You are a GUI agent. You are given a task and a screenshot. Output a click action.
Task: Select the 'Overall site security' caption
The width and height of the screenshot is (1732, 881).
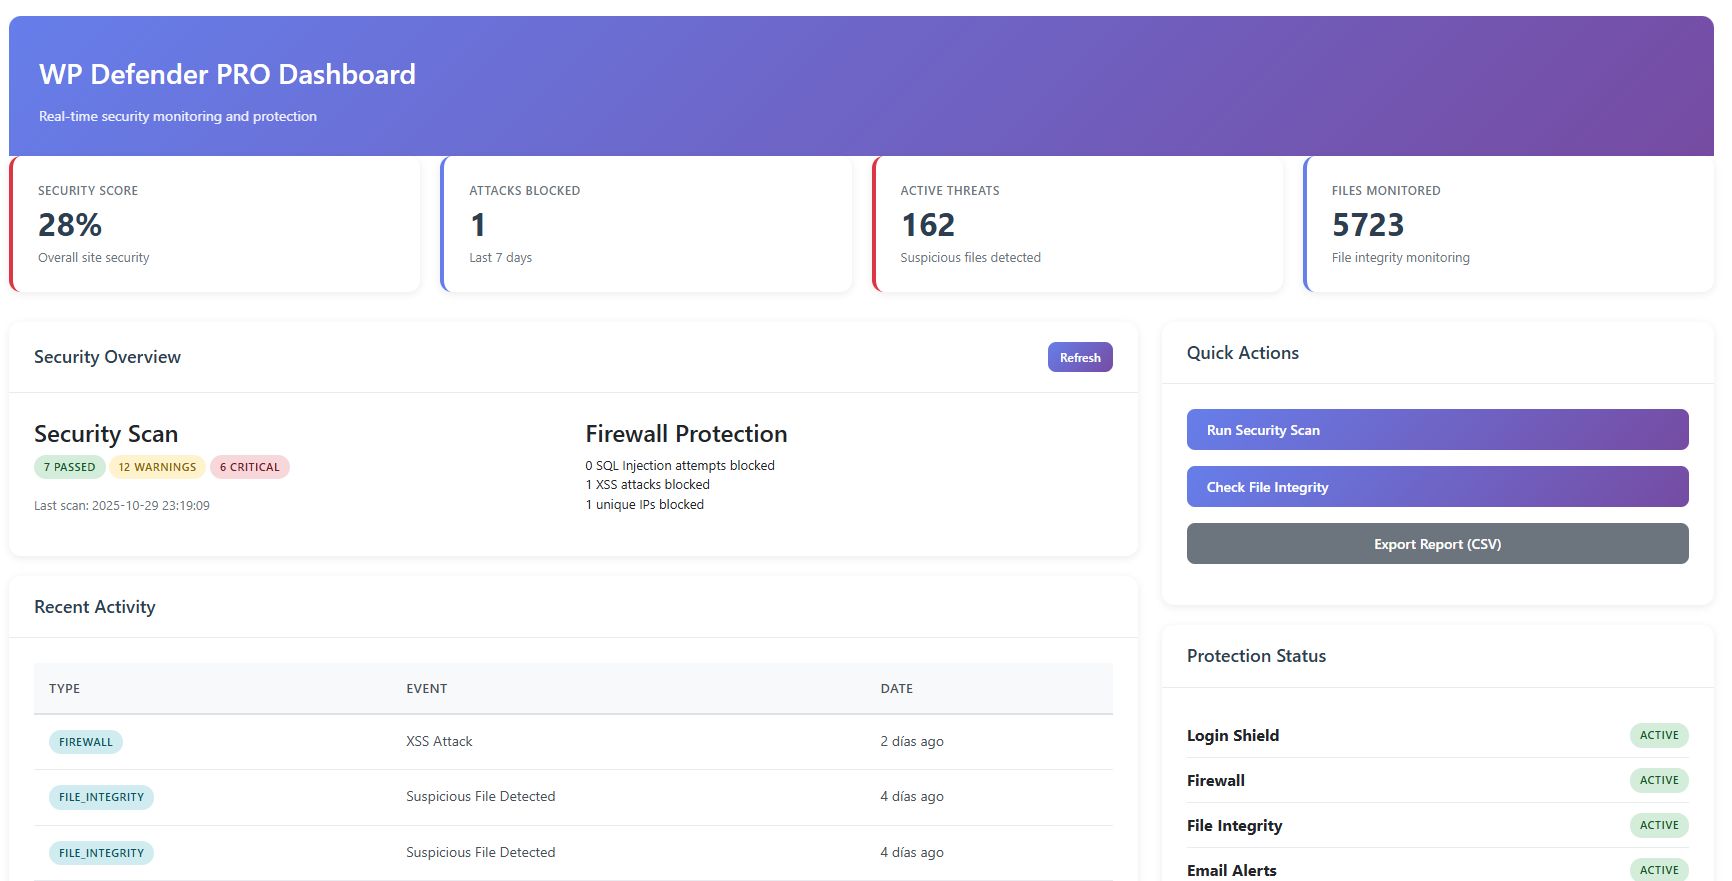[94, 258]
